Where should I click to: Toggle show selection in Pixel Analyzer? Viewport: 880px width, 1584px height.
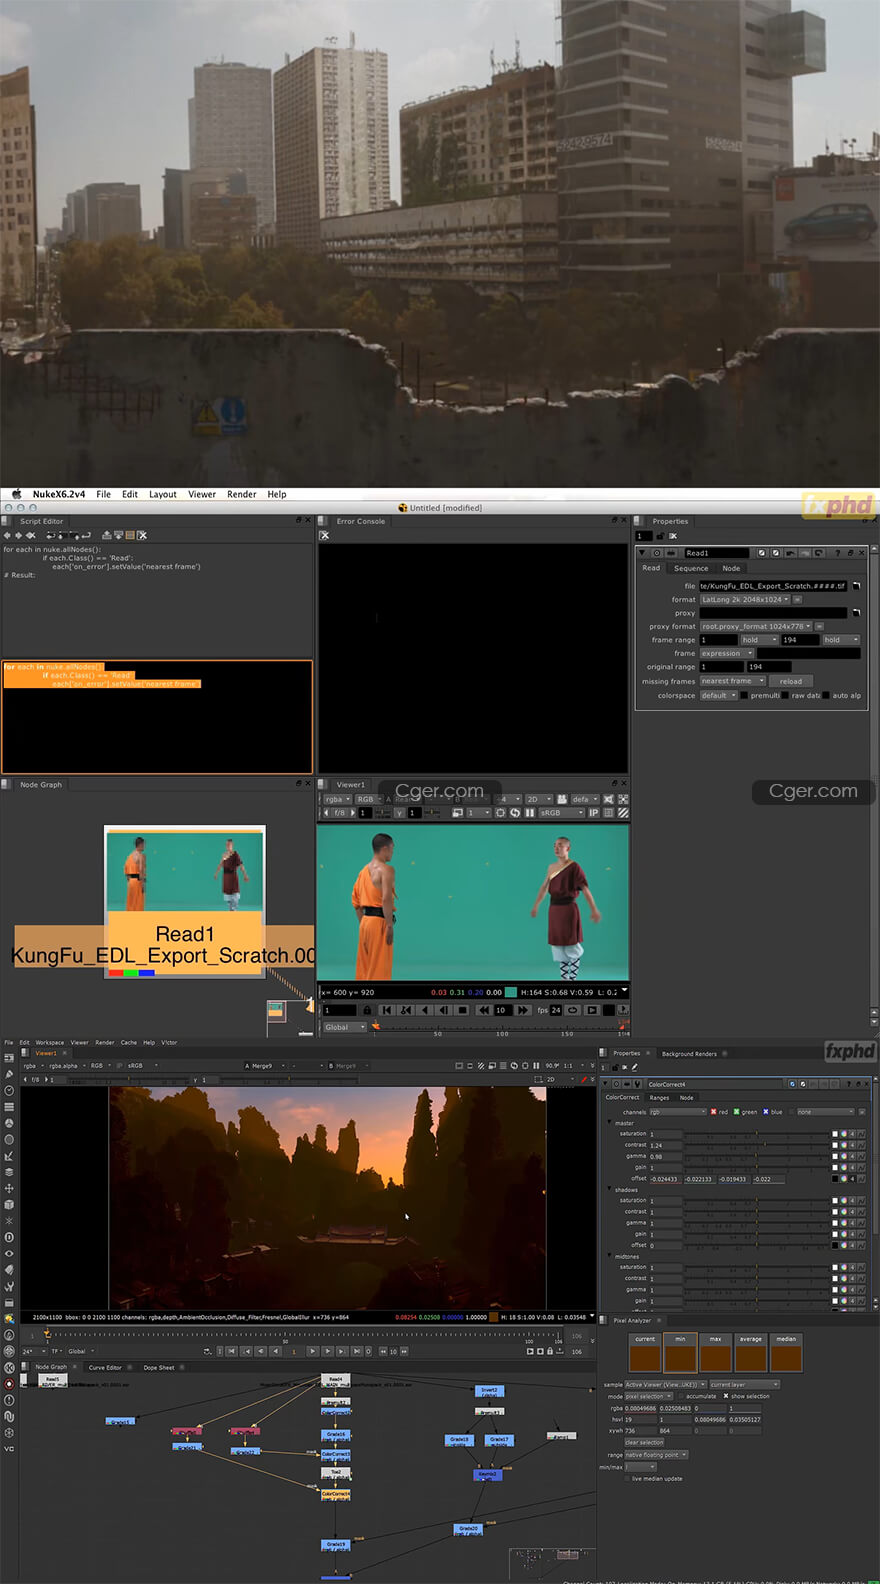click(x=726, y=1396)
